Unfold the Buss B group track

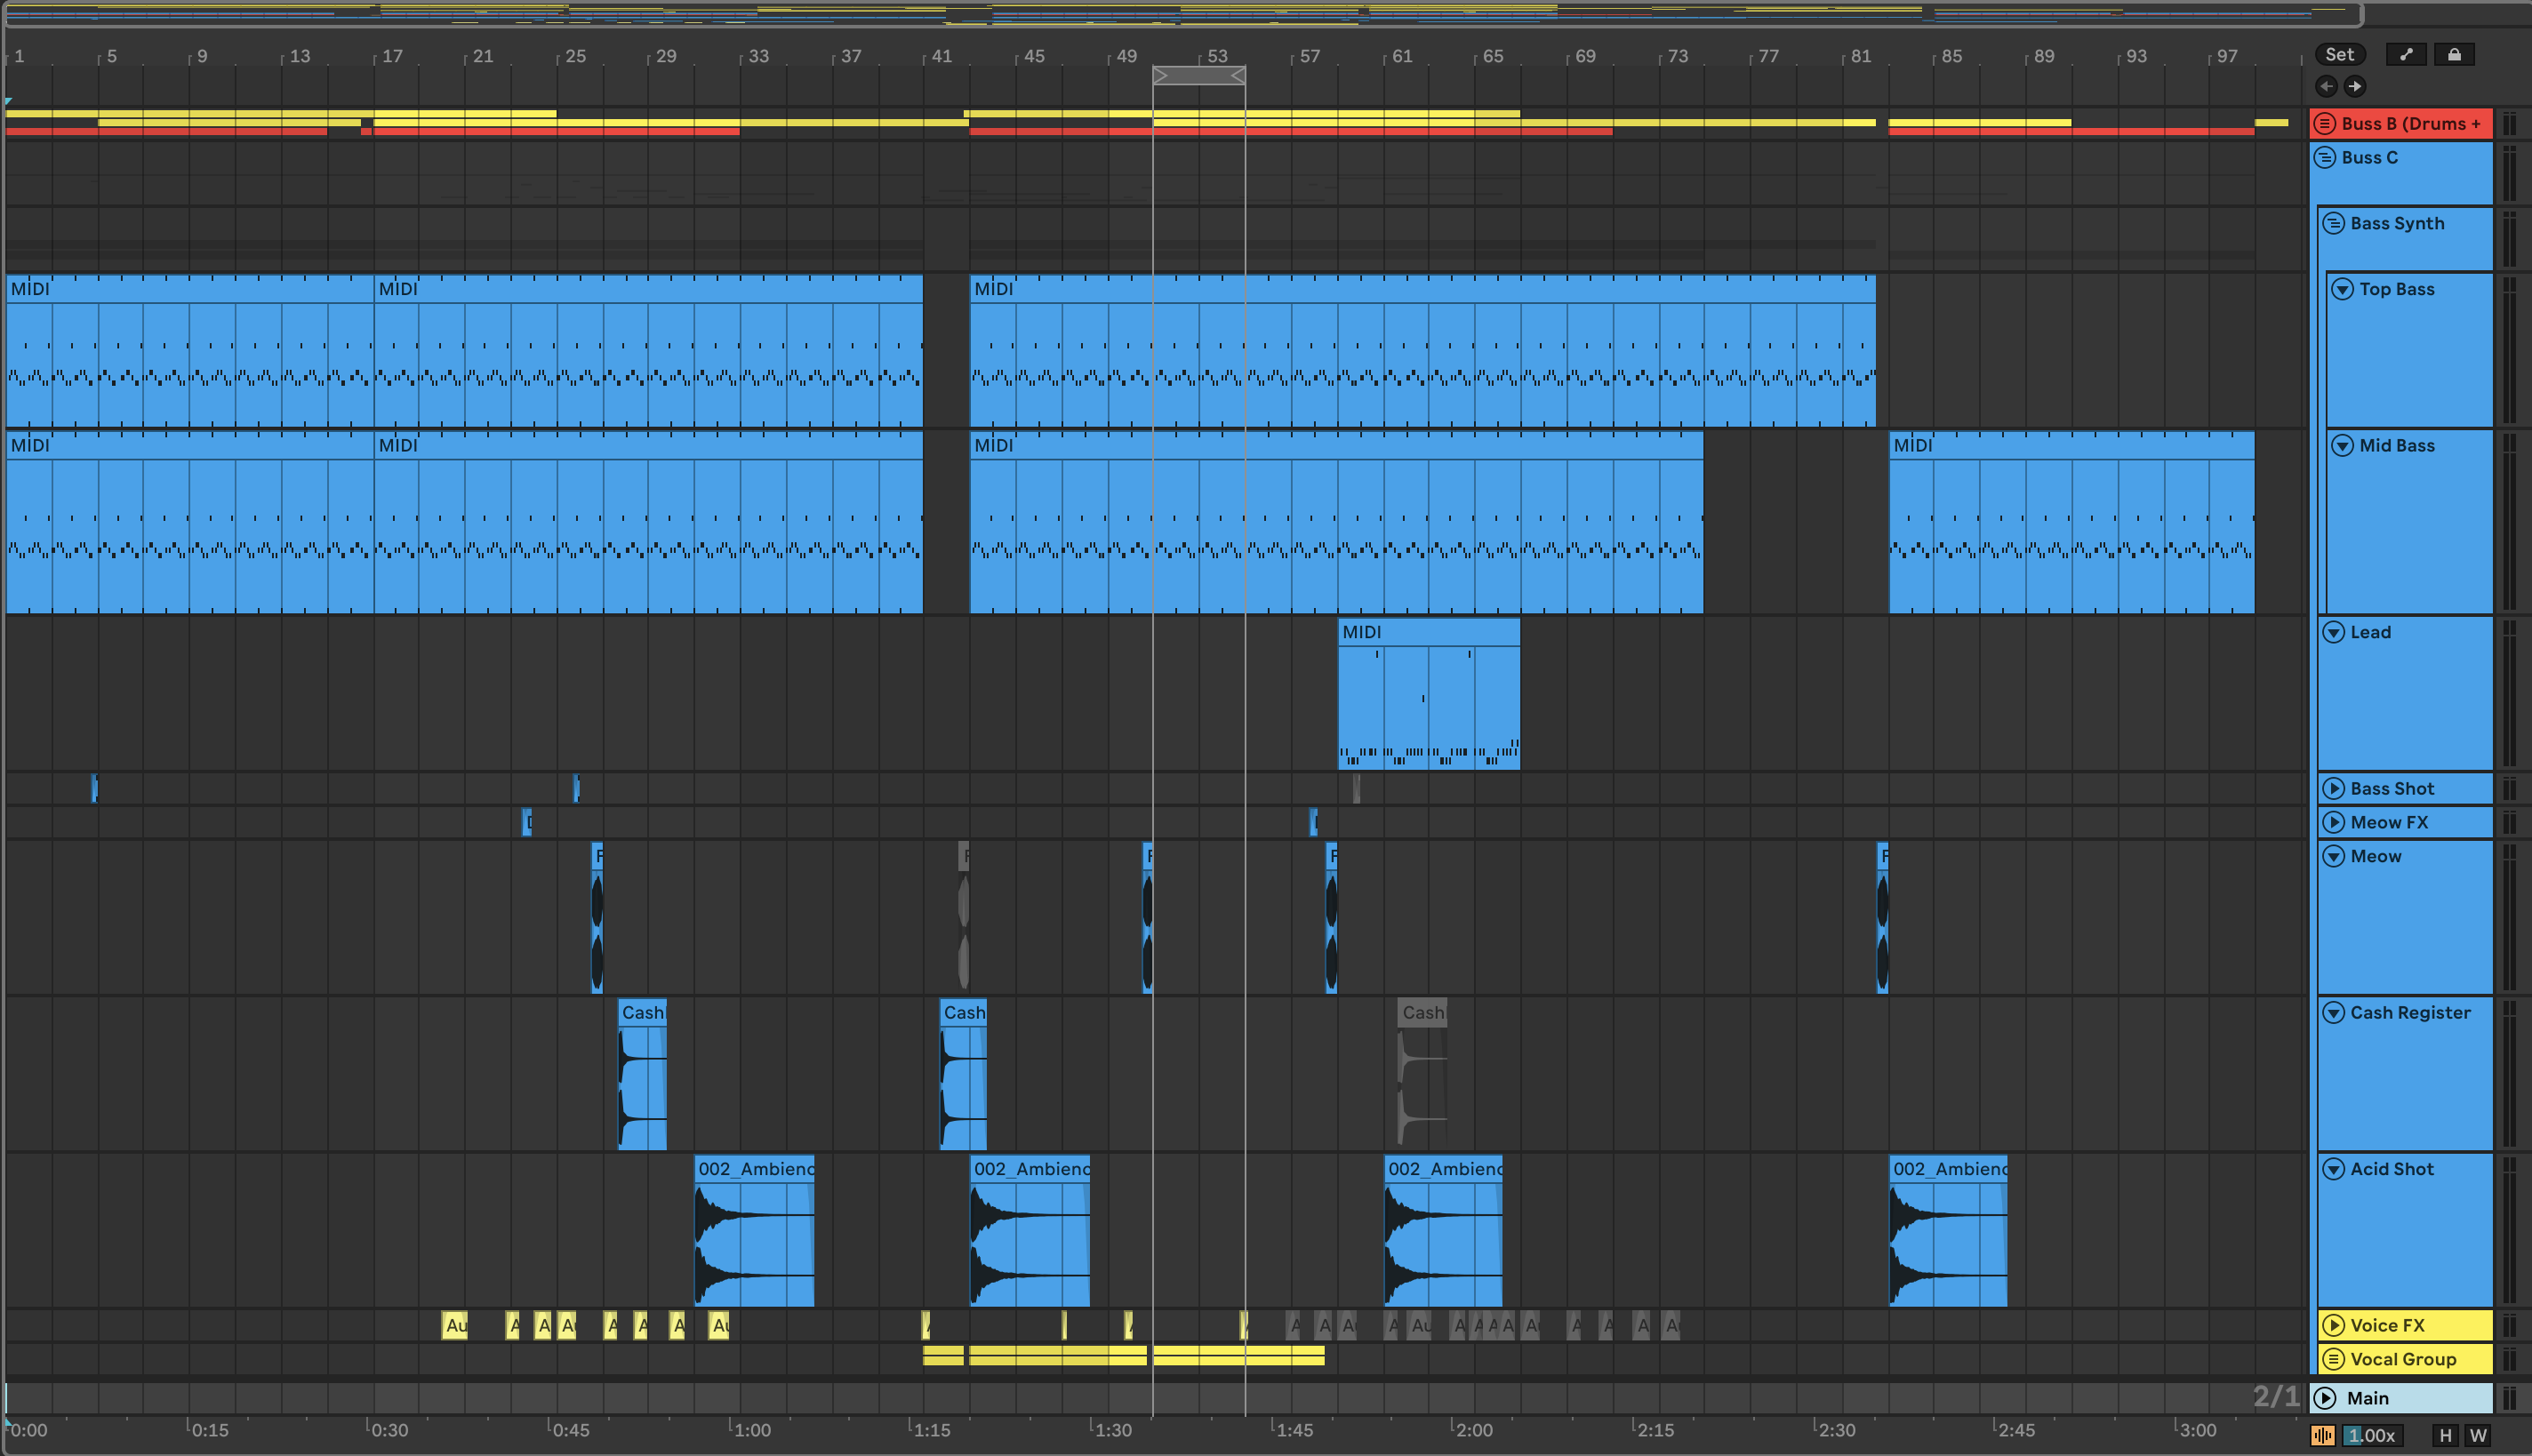tap(2326, 124)
